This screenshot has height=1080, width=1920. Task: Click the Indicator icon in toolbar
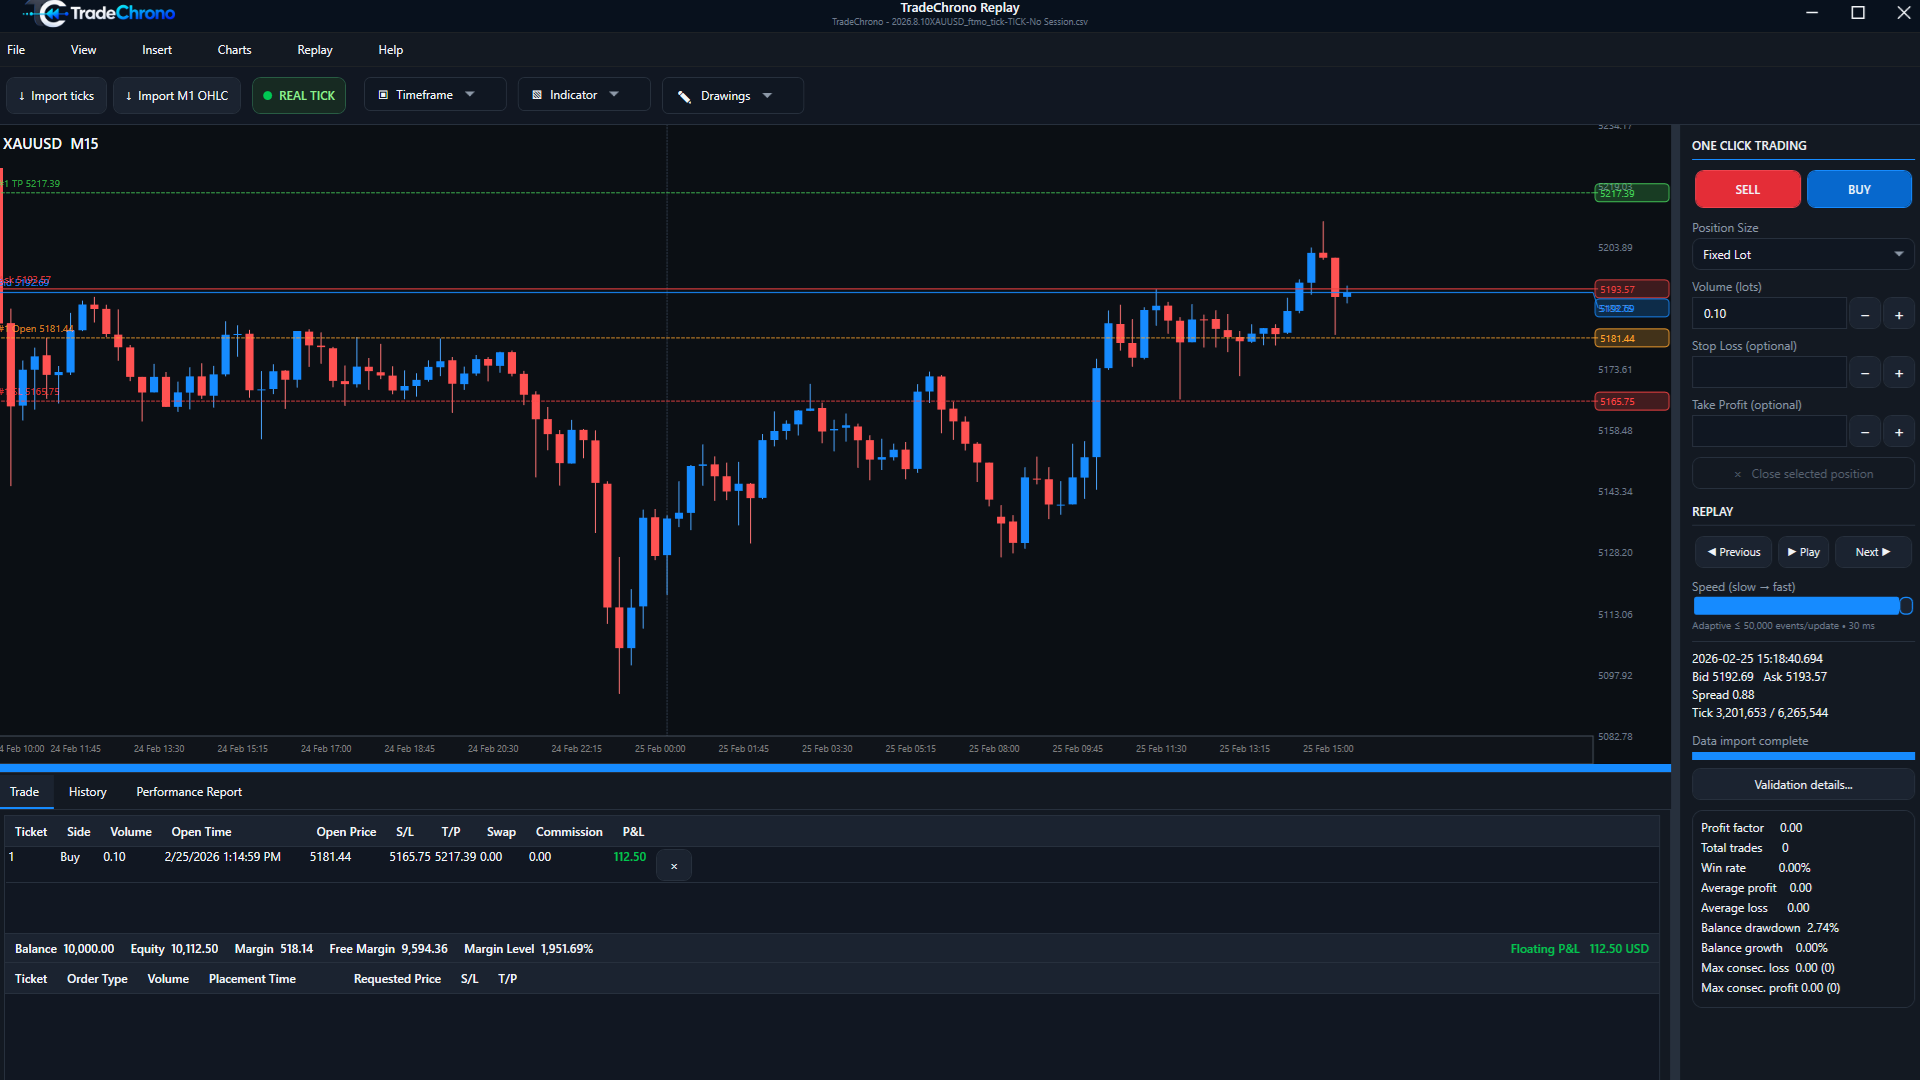[x=537, y=95]
